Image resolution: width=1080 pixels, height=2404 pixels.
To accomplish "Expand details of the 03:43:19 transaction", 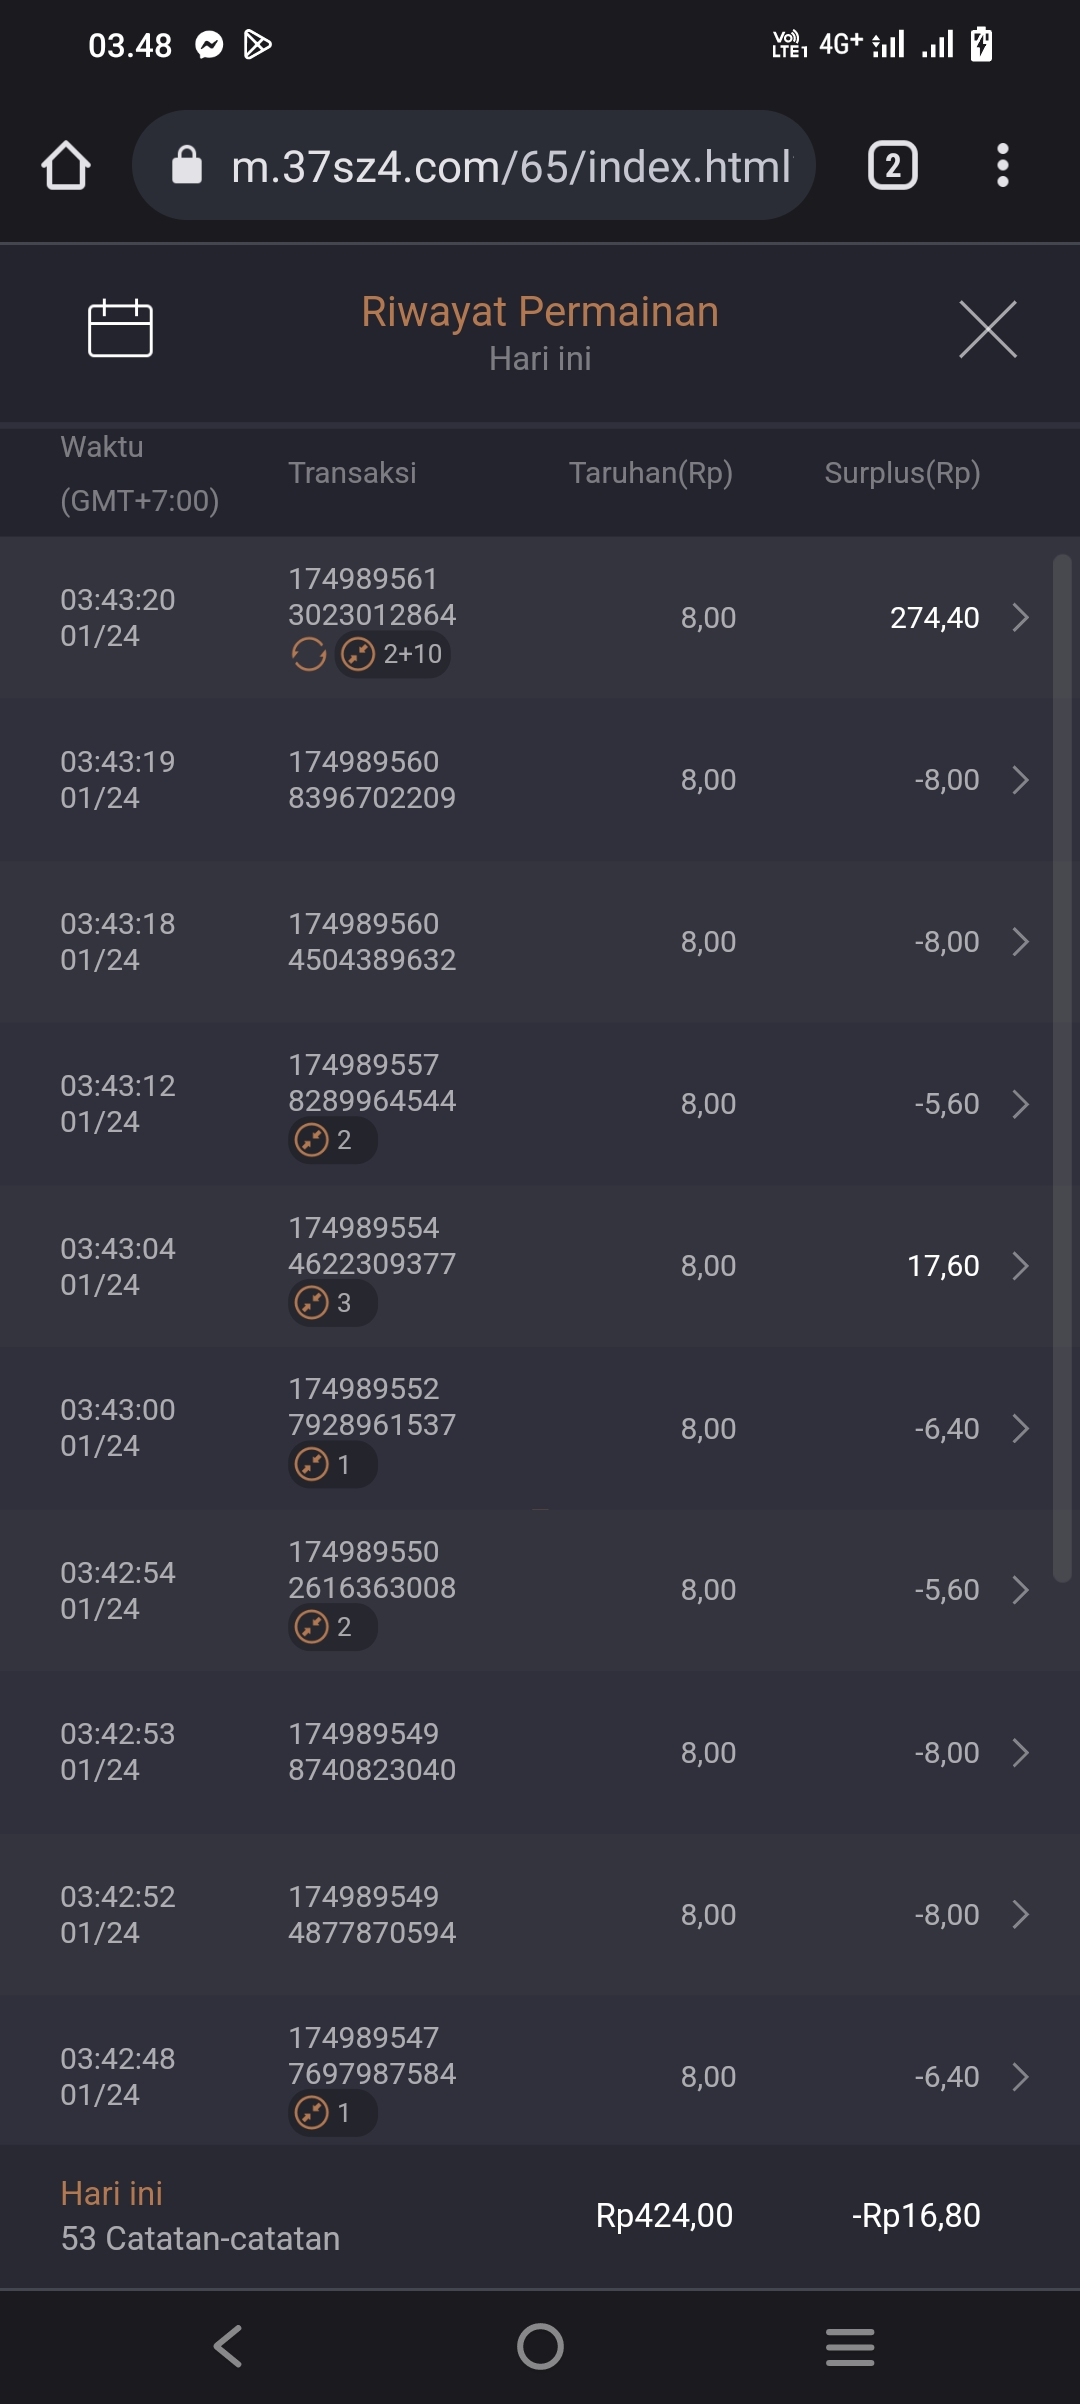I will [1020, 780].
